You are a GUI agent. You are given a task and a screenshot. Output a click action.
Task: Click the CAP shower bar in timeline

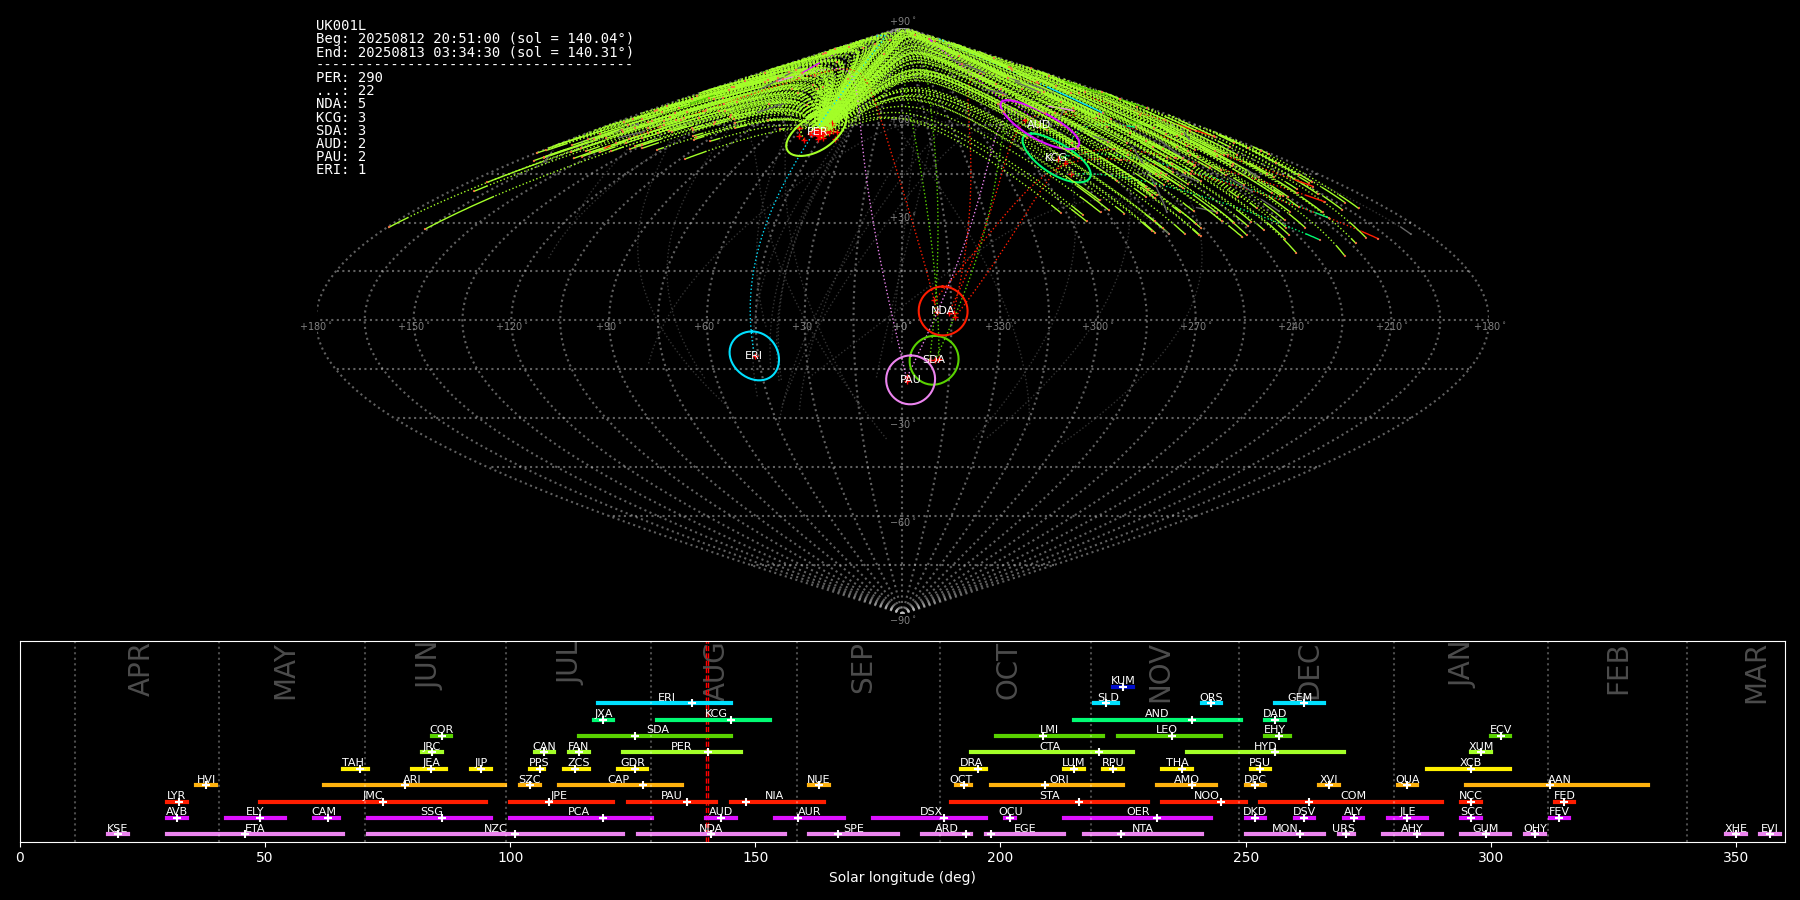[x=620, y=785]
